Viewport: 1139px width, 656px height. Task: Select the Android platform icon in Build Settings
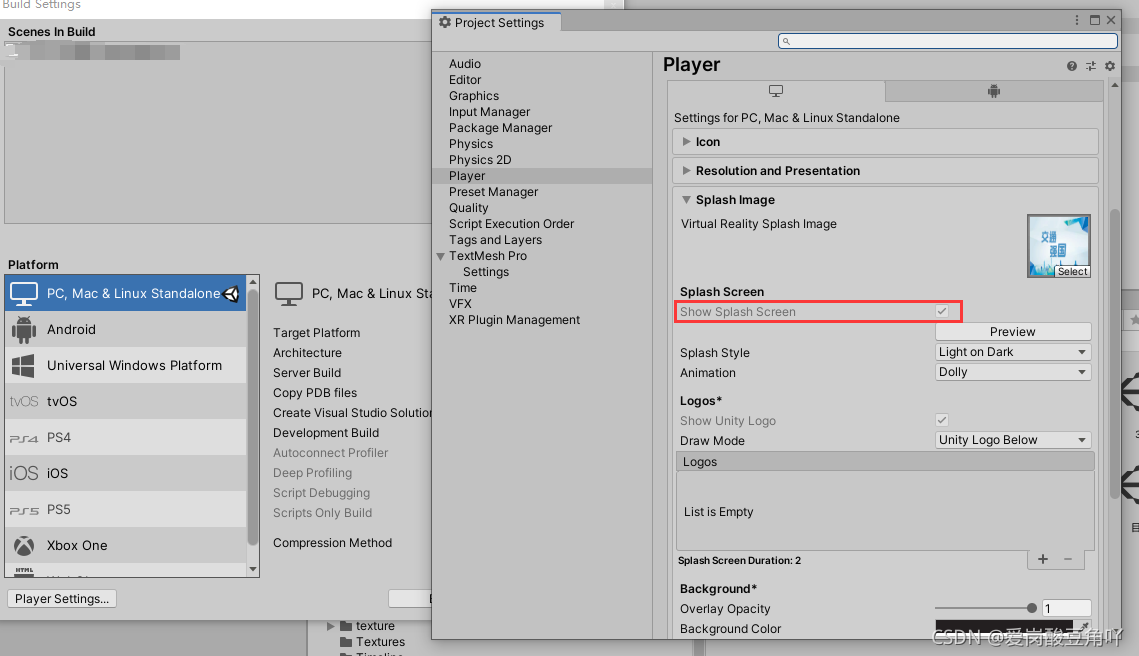pyautogui.click(x=24, y=330)
